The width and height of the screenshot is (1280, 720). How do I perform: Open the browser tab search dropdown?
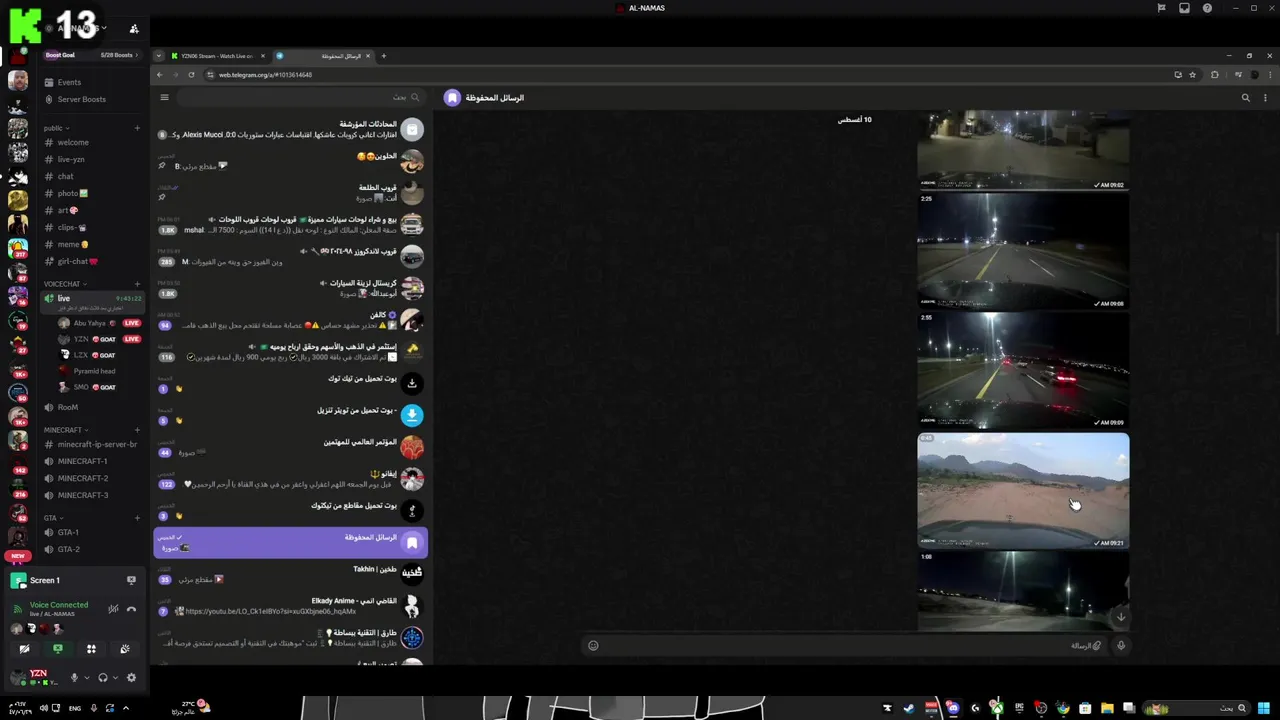160,56
